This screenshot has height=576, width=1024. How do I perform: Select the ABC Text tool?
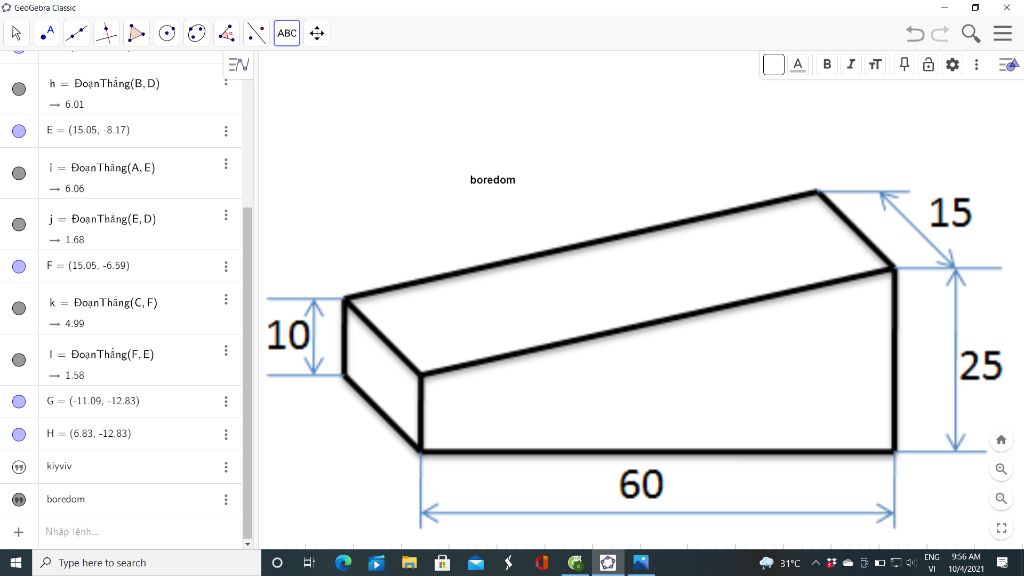tap(287, 33)
